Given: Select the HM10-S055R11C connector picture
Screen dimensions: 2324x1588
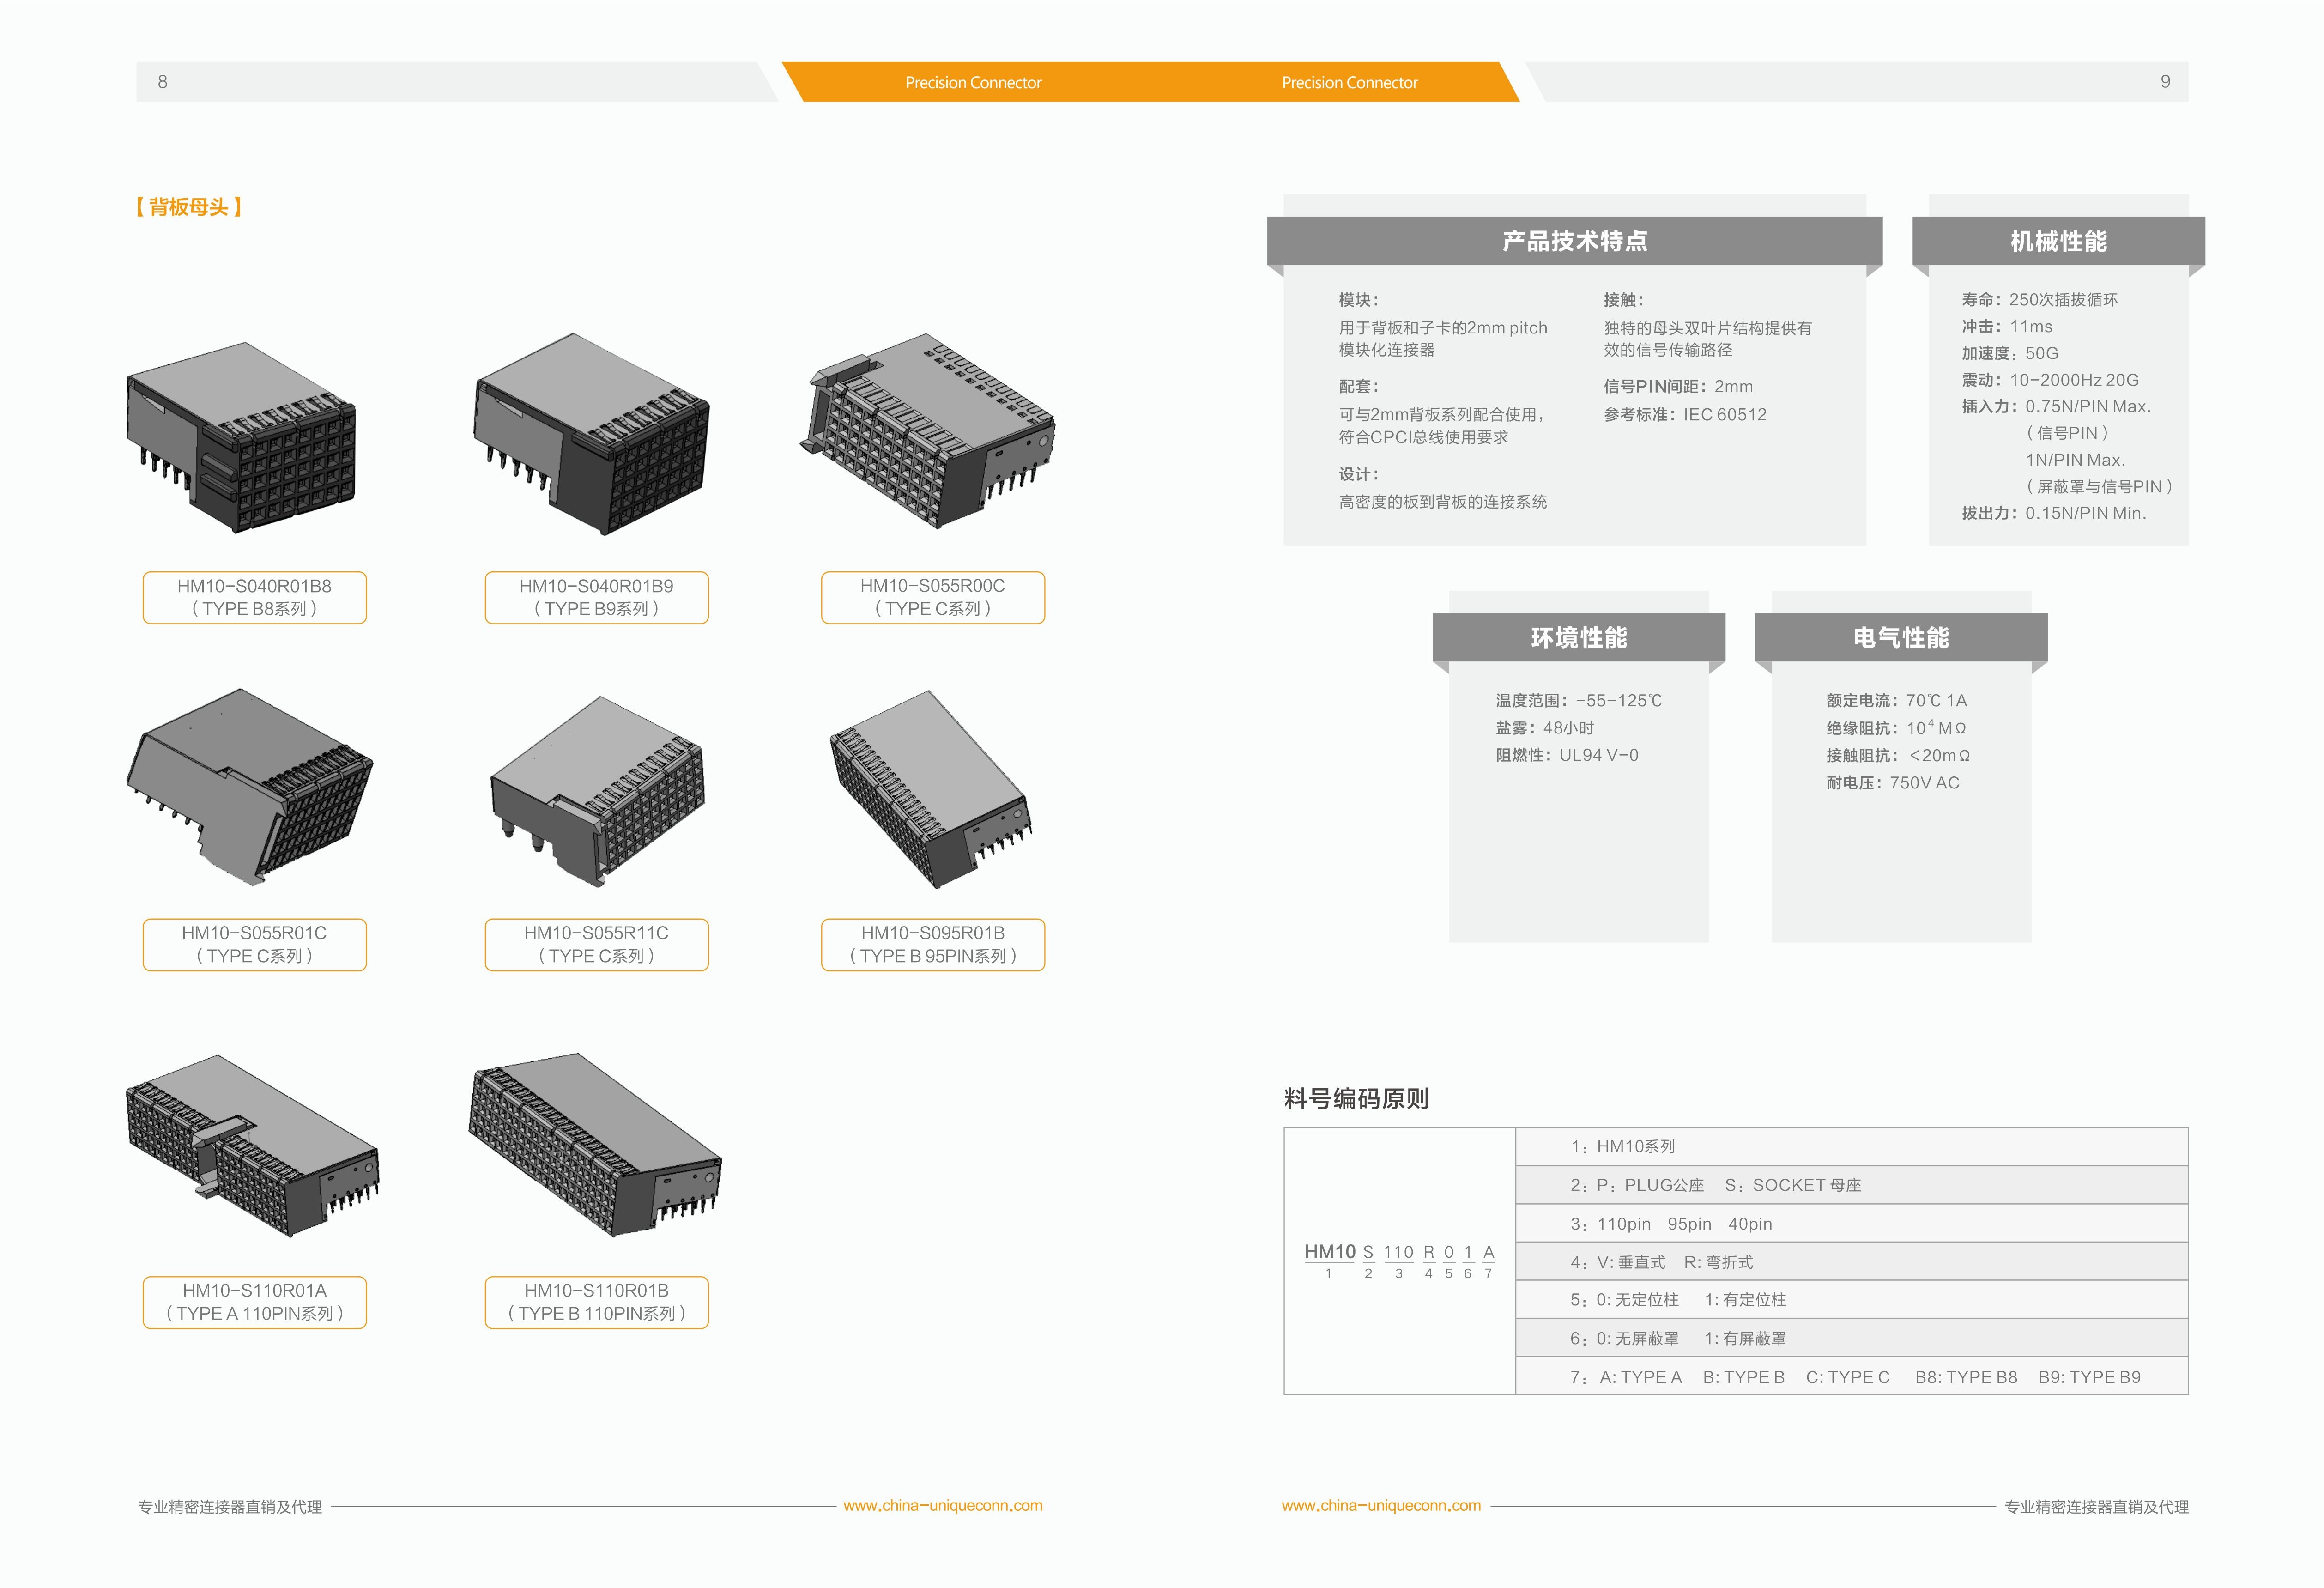Looking at the screenshot, I should 597,790.
